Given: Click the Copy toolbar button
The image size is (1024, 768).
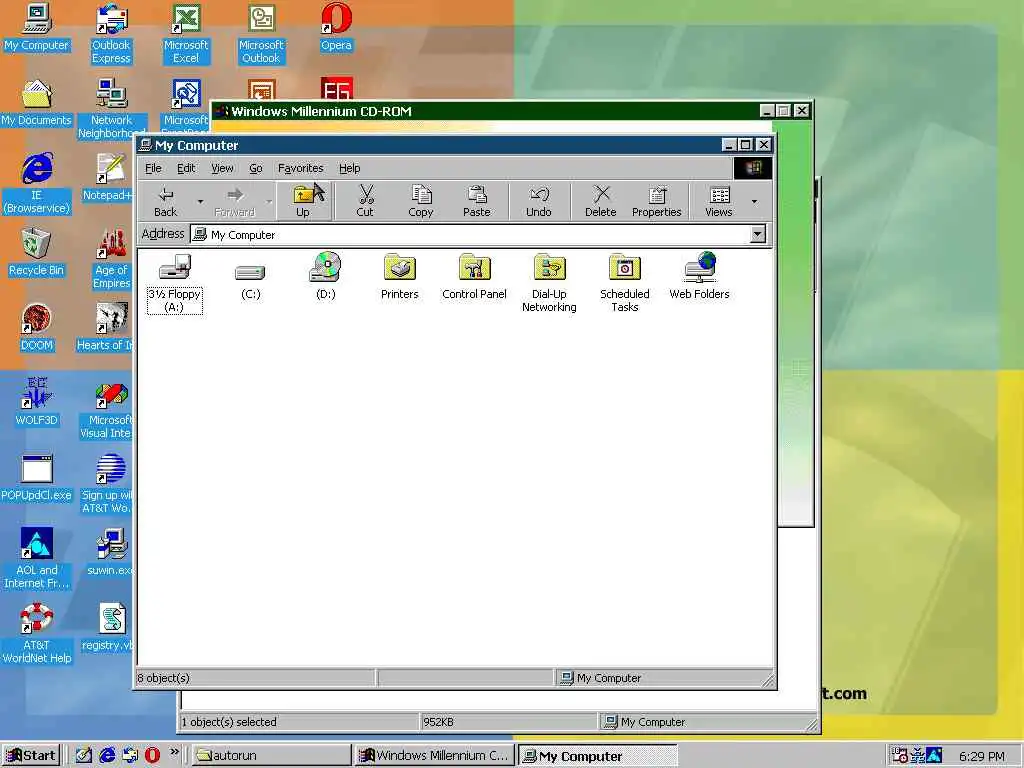Looking at the screenshot, I should tap(421, 202).
